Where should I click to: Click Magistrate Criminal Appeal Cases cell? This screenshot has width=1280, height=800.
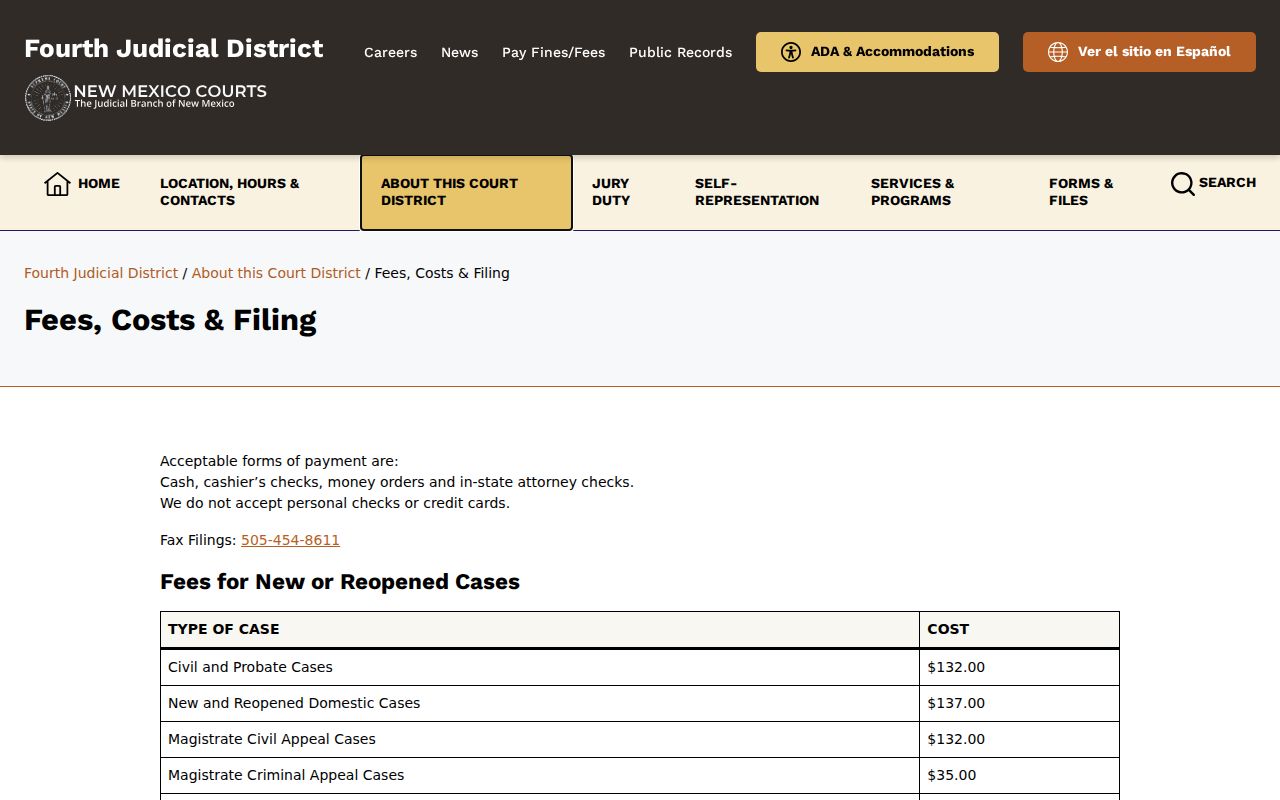point(540,775)
